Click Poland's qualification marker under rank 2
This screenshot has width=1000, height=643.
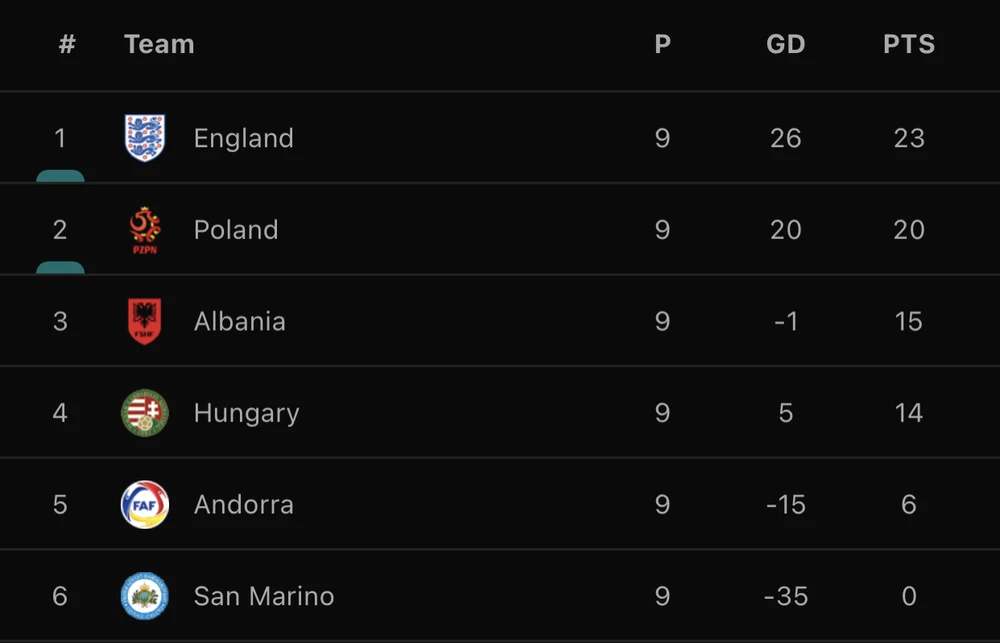point(60,268)
